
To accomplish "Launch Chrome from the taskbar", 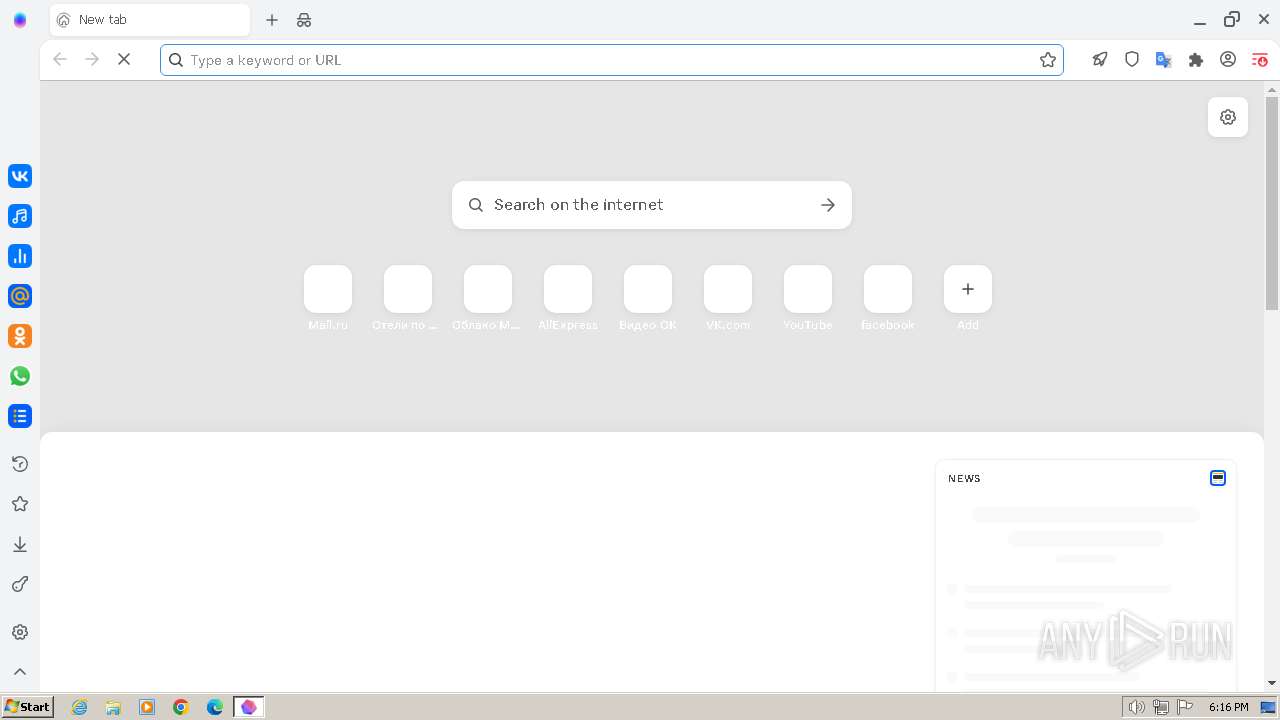I will click(181, 707).
